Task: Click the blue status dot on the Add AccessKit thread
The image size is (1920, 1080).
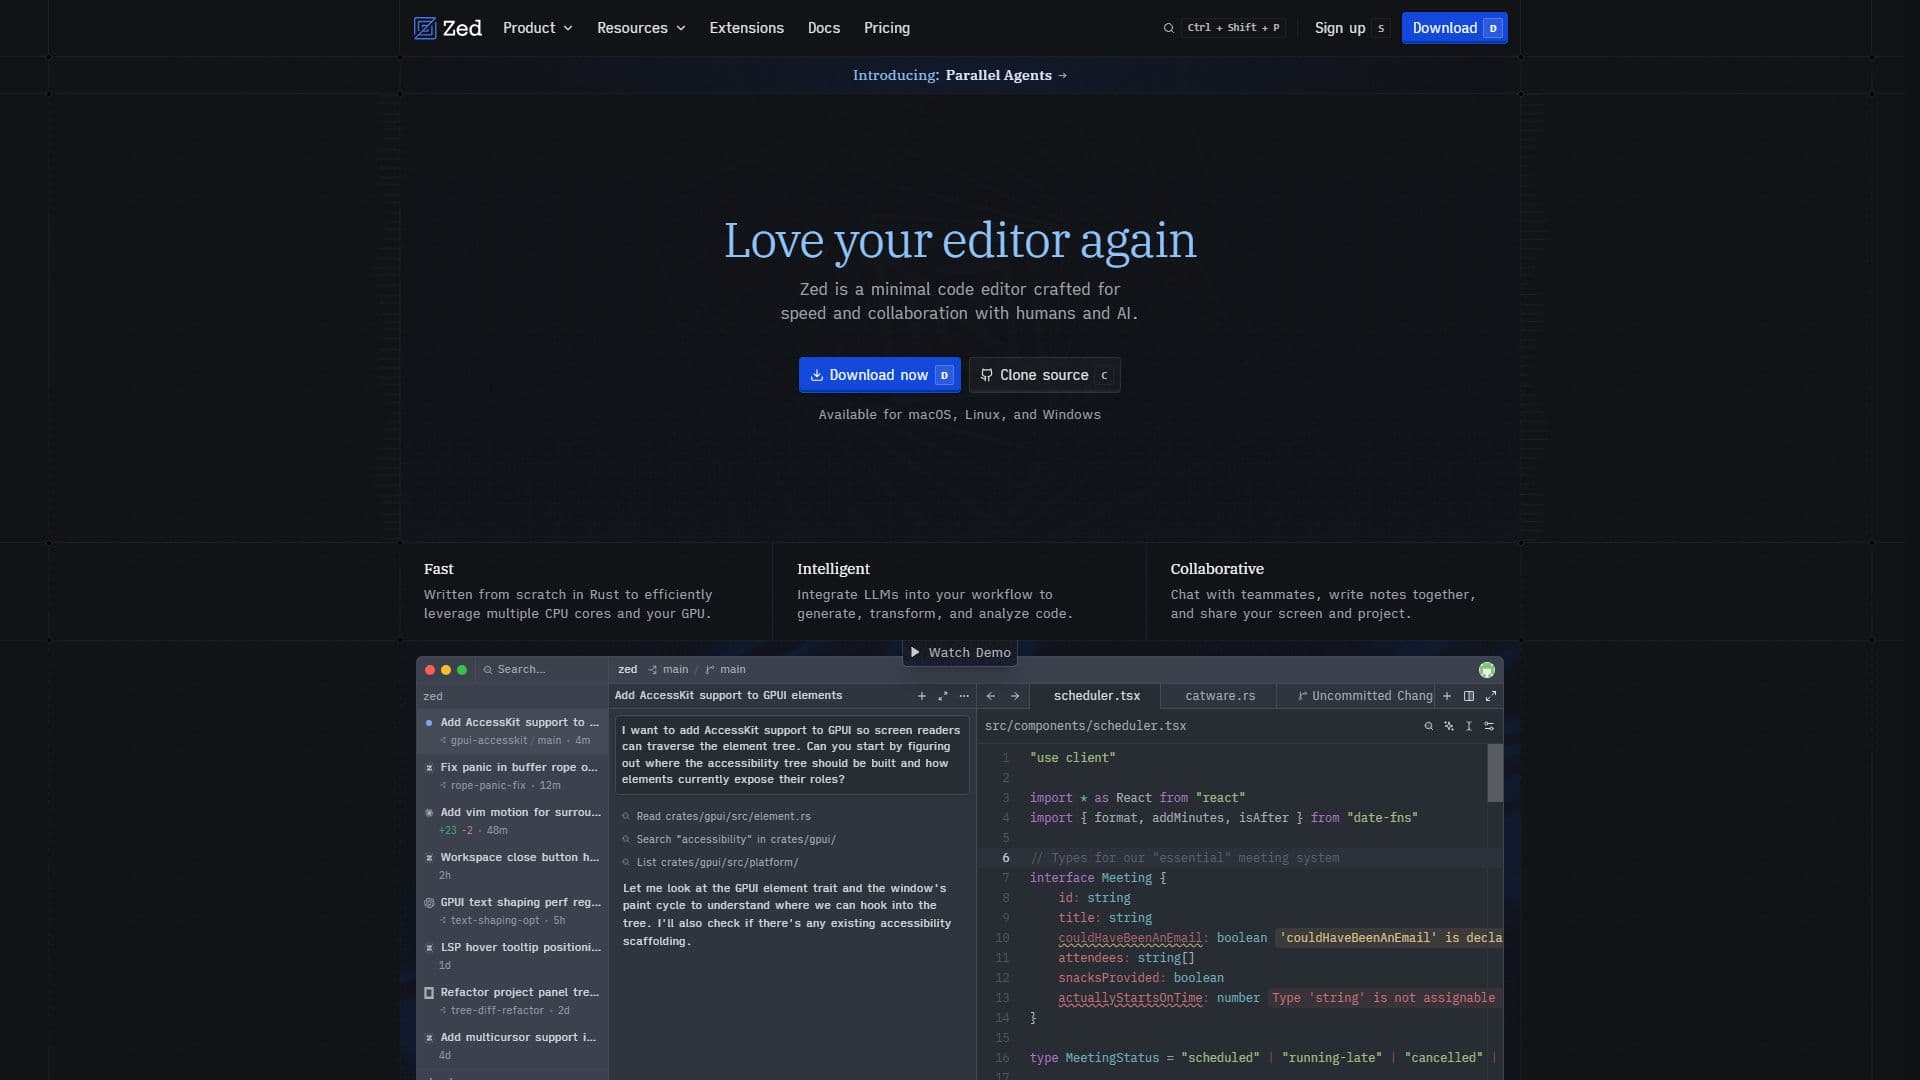Action: point(429,722)
